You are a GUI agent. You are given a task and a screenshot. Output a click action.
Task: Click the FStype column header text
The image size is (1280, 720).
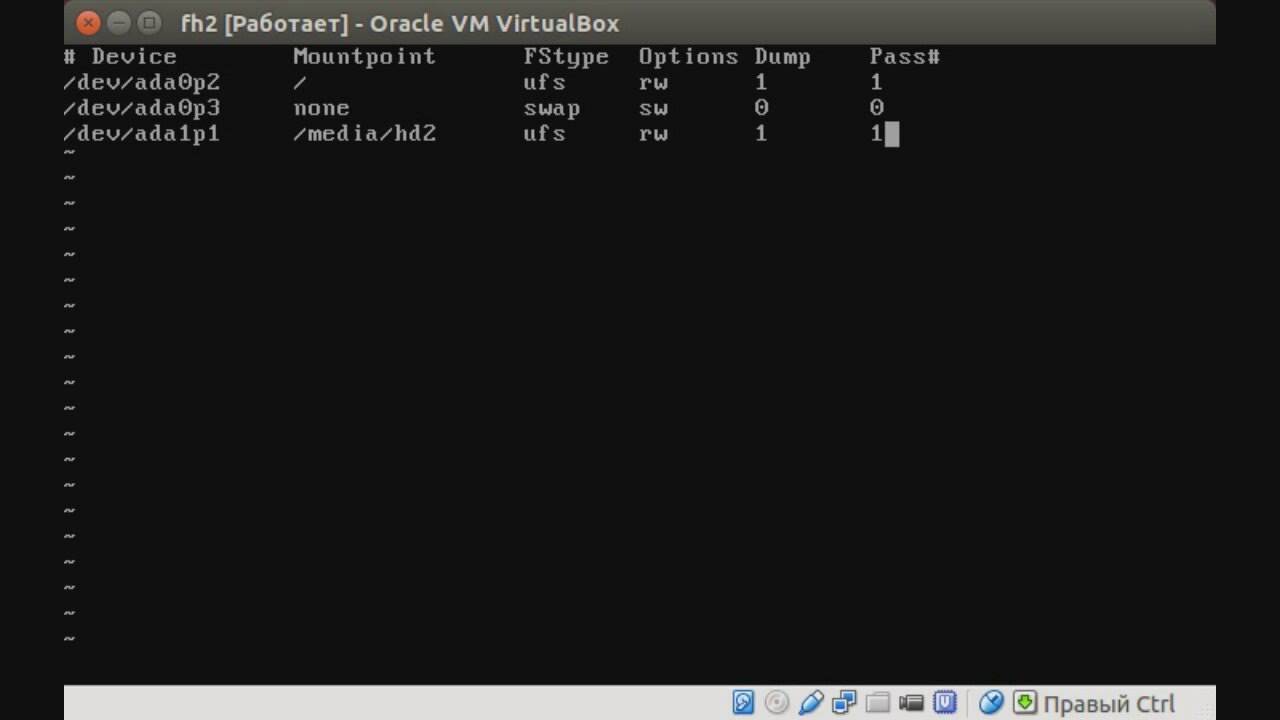coord(566,57)
